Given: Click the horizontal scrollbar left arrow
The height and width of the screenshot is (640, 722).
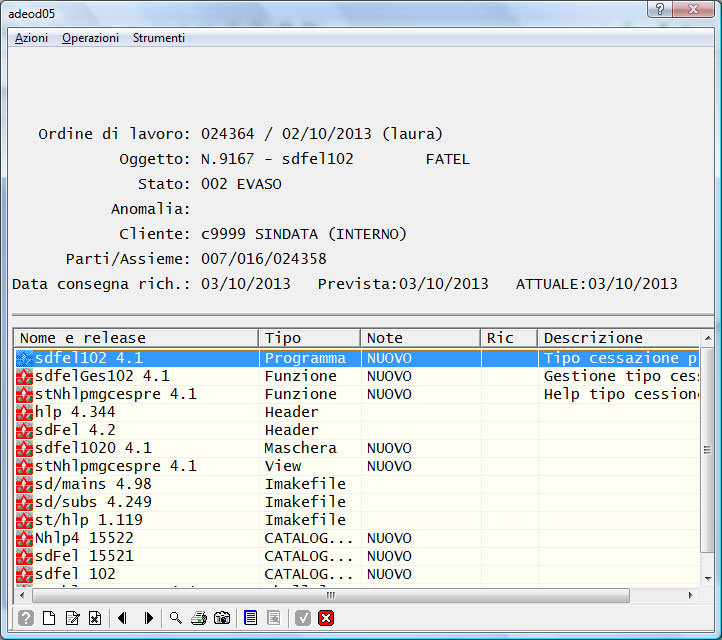Looking at the screenshot, I should pos(22,595).
